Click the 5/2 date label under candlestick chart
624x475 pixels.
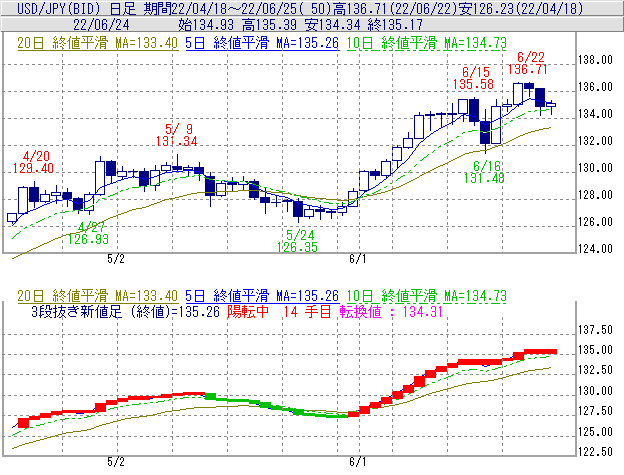tap(116, 259)
